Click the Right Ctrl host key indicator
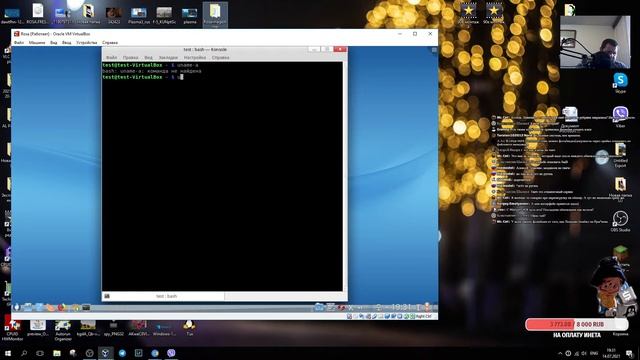The image size is (640, 360). pyautogui.click(x=424, y=316)
